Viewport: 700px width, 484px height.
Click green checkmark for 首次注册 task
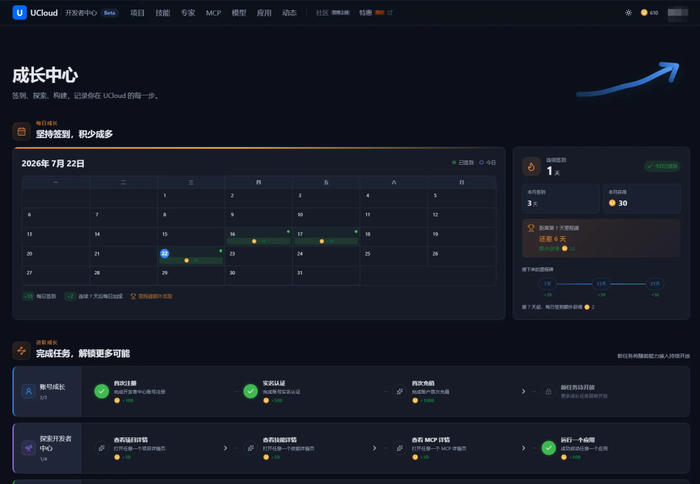[101, 391]
